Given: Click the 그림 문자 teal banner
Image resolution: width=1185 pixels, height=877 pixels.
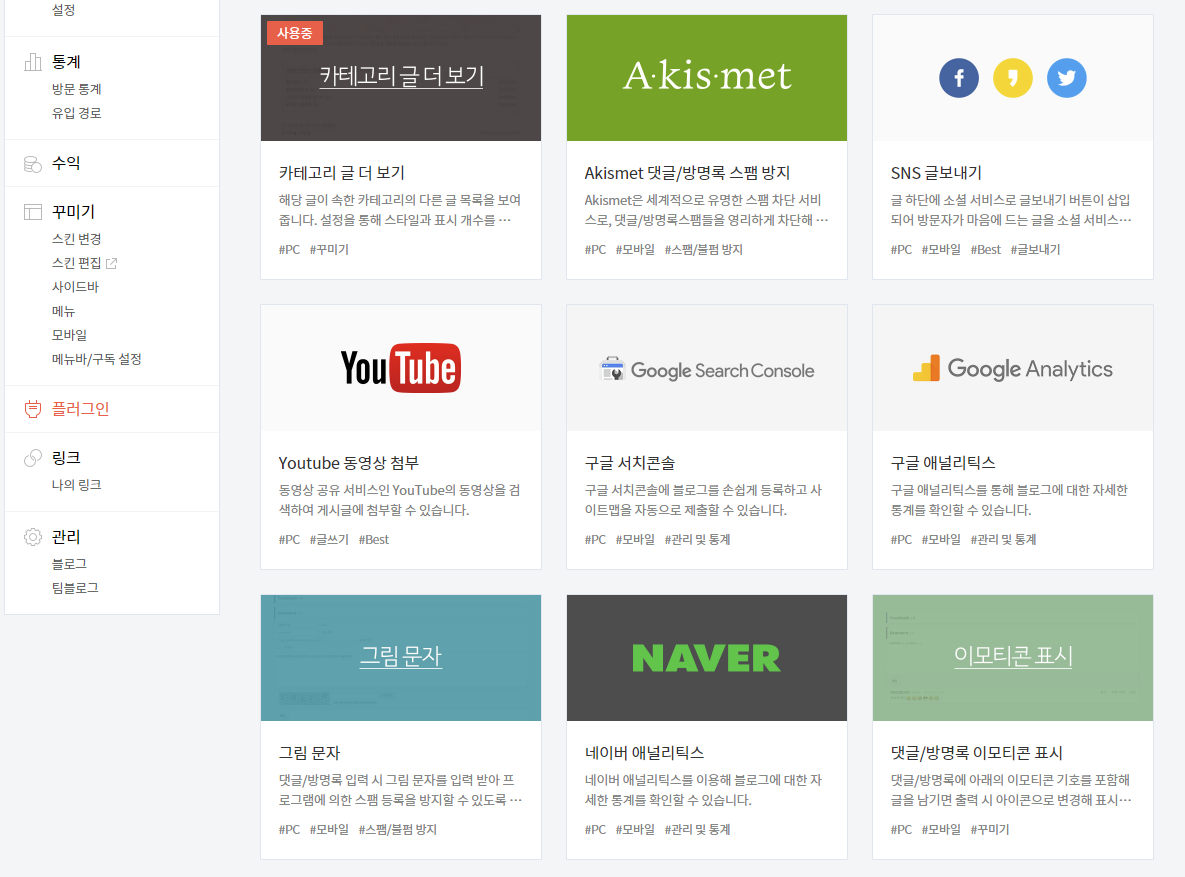Looking at the screenshot, I should click(x=401, y=658).
